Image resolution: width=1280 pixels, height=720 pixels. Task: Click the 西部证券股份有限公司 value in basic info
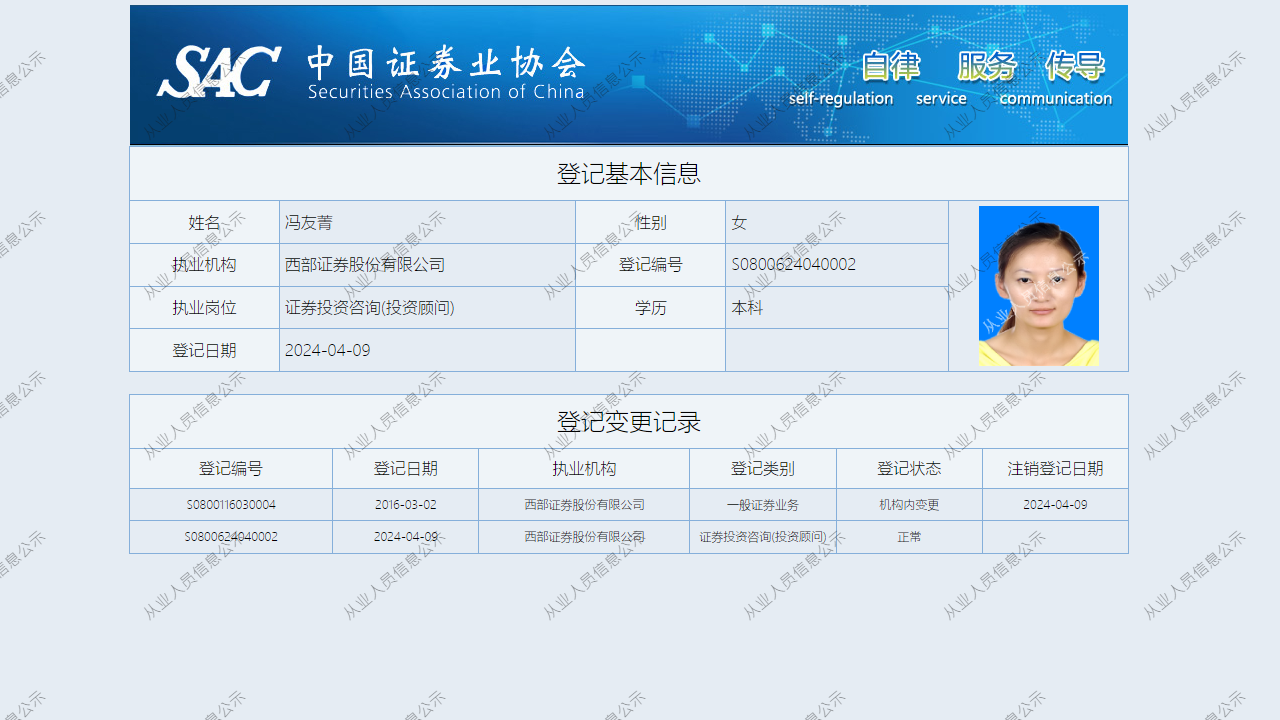(x=365, y=265)
